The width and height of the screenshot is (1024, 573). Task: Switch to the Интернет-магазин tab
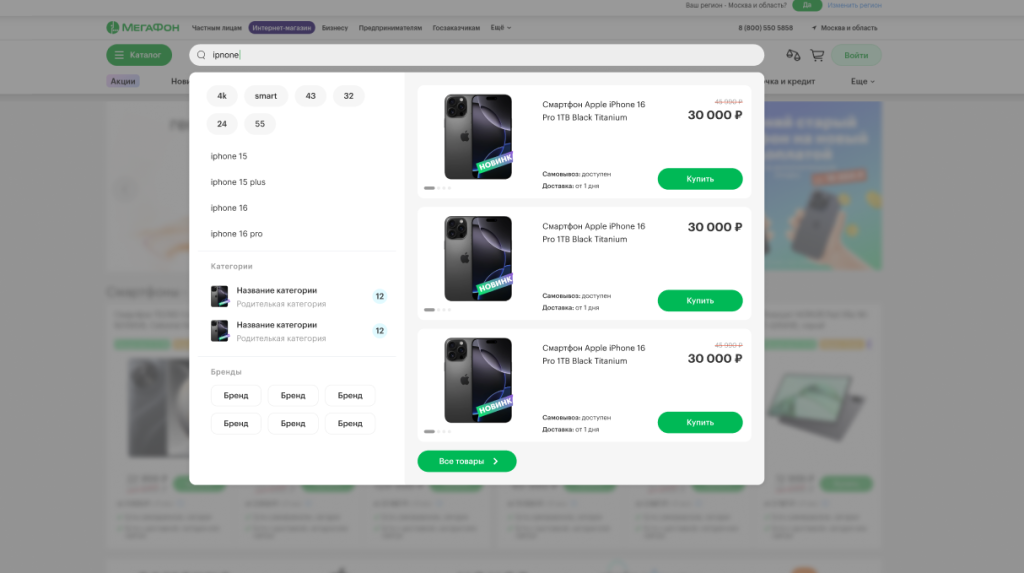pos(281,28)
